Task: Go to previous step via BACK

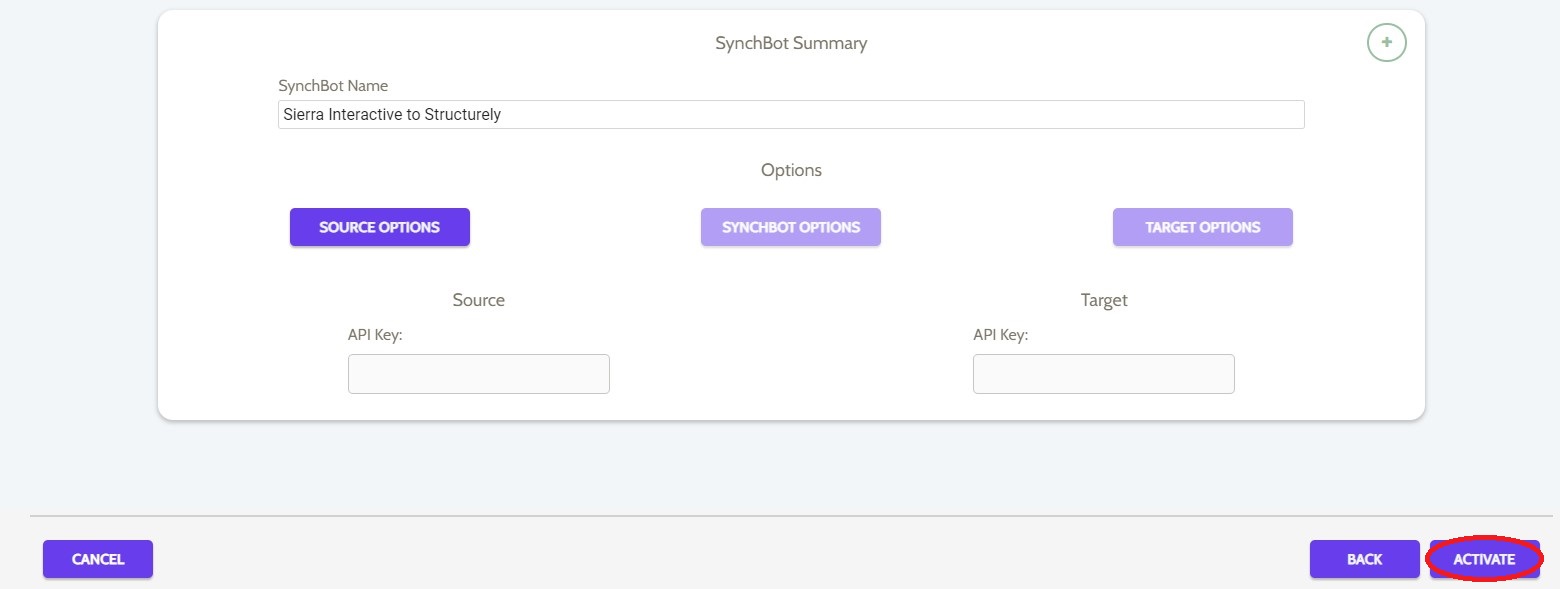Action: 1365,559
